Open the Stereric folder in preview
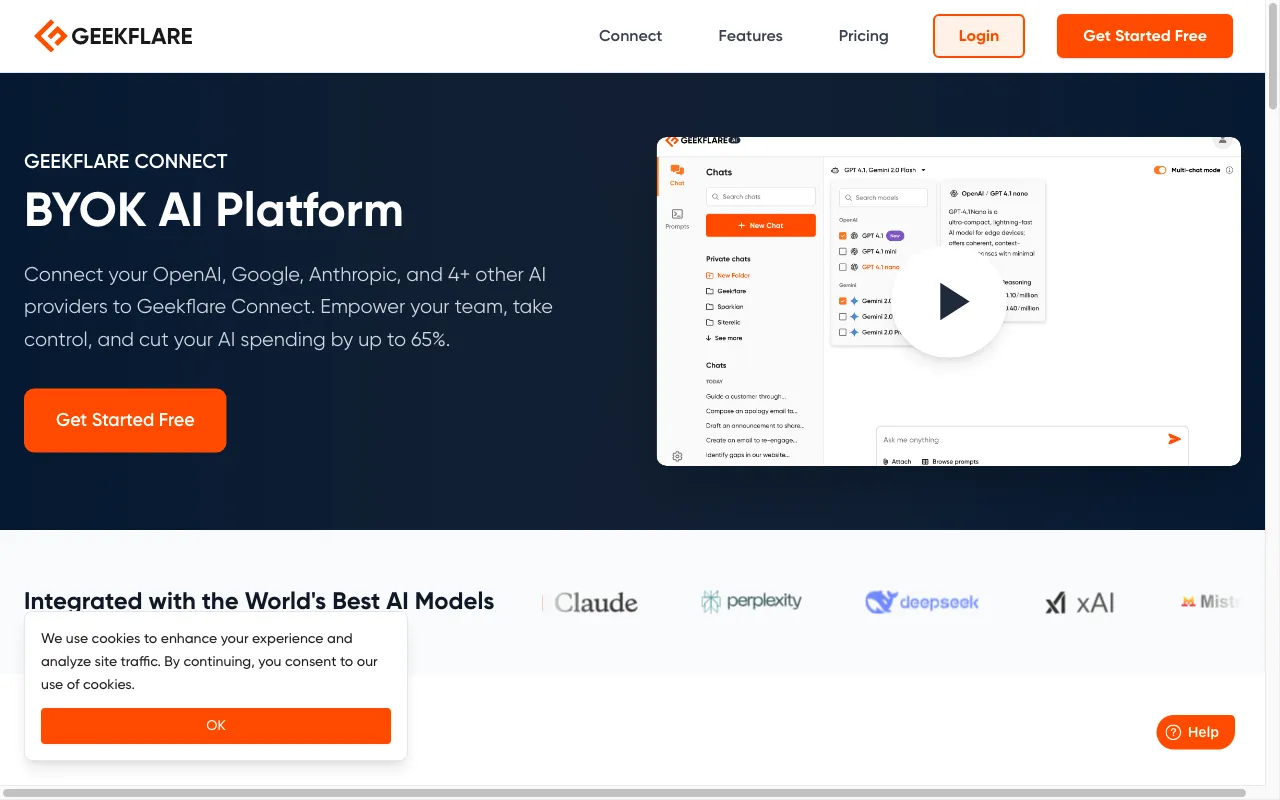This screenshot has width=1280, height=800. (724, 323)
